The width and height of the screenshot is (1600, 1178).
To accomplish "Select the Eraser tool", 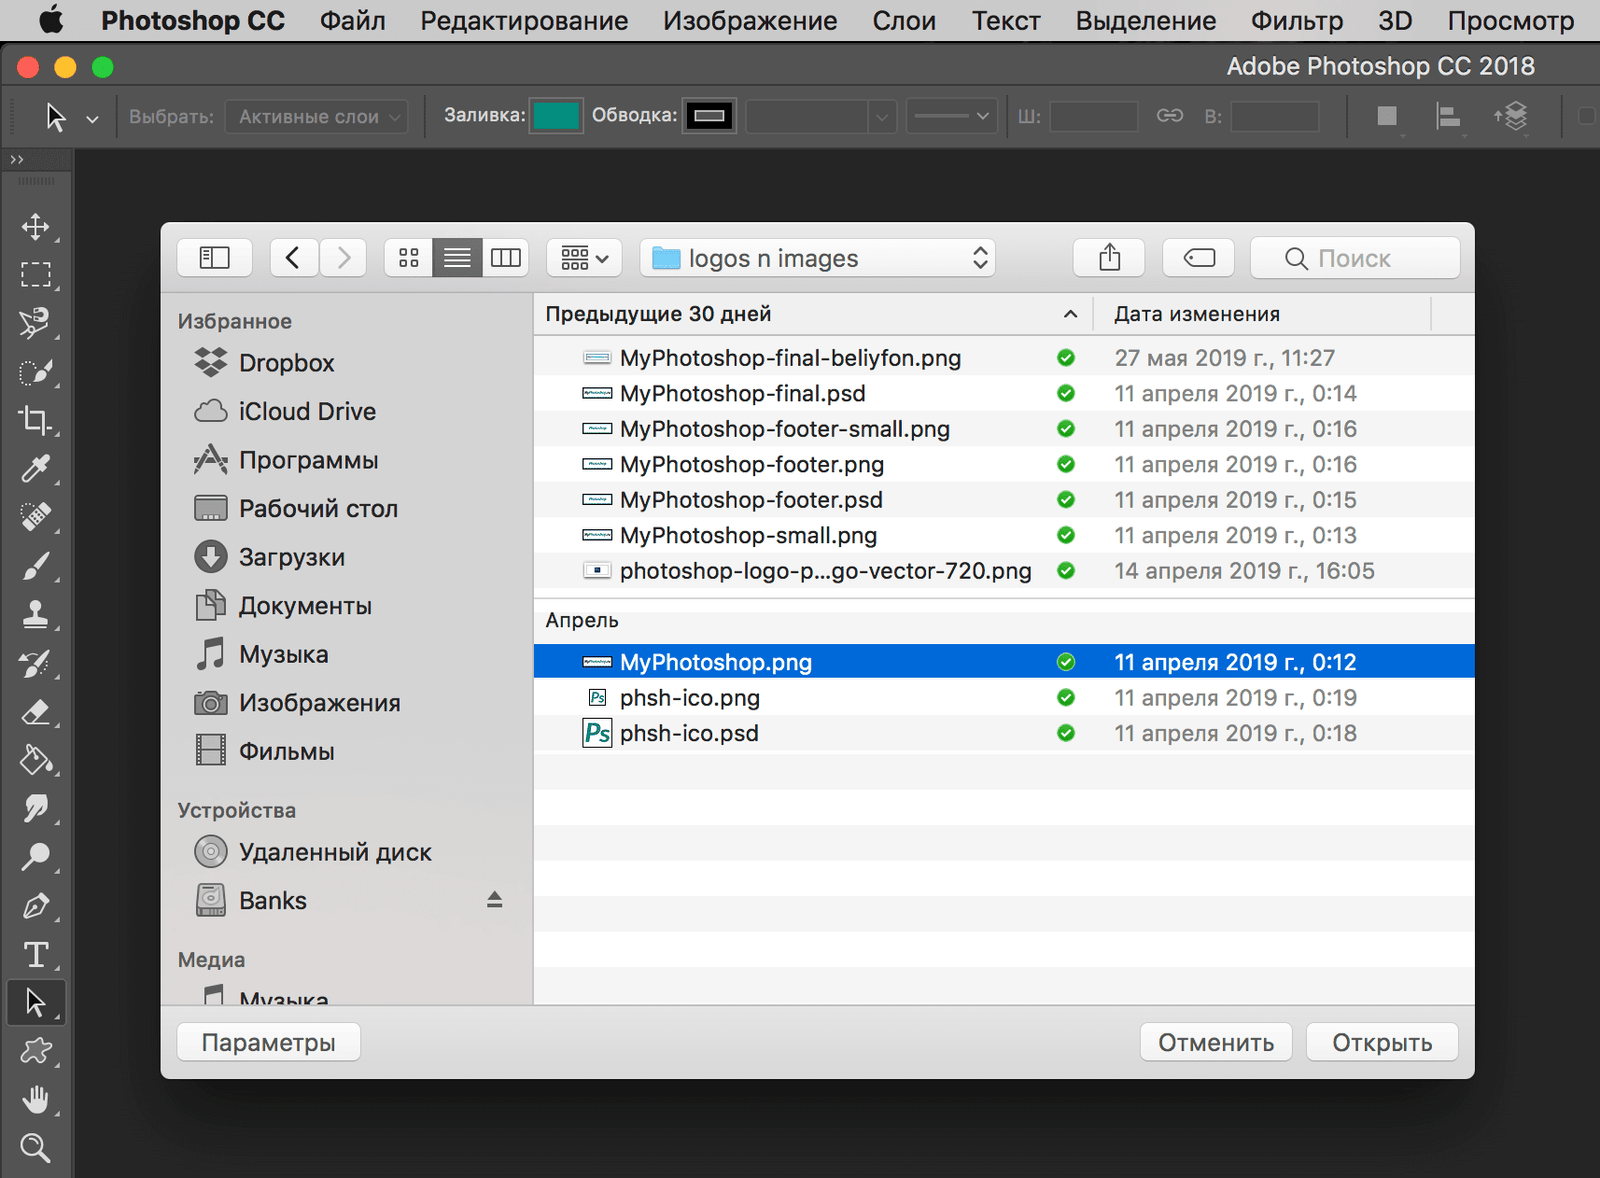I will [x=36, y=712].
